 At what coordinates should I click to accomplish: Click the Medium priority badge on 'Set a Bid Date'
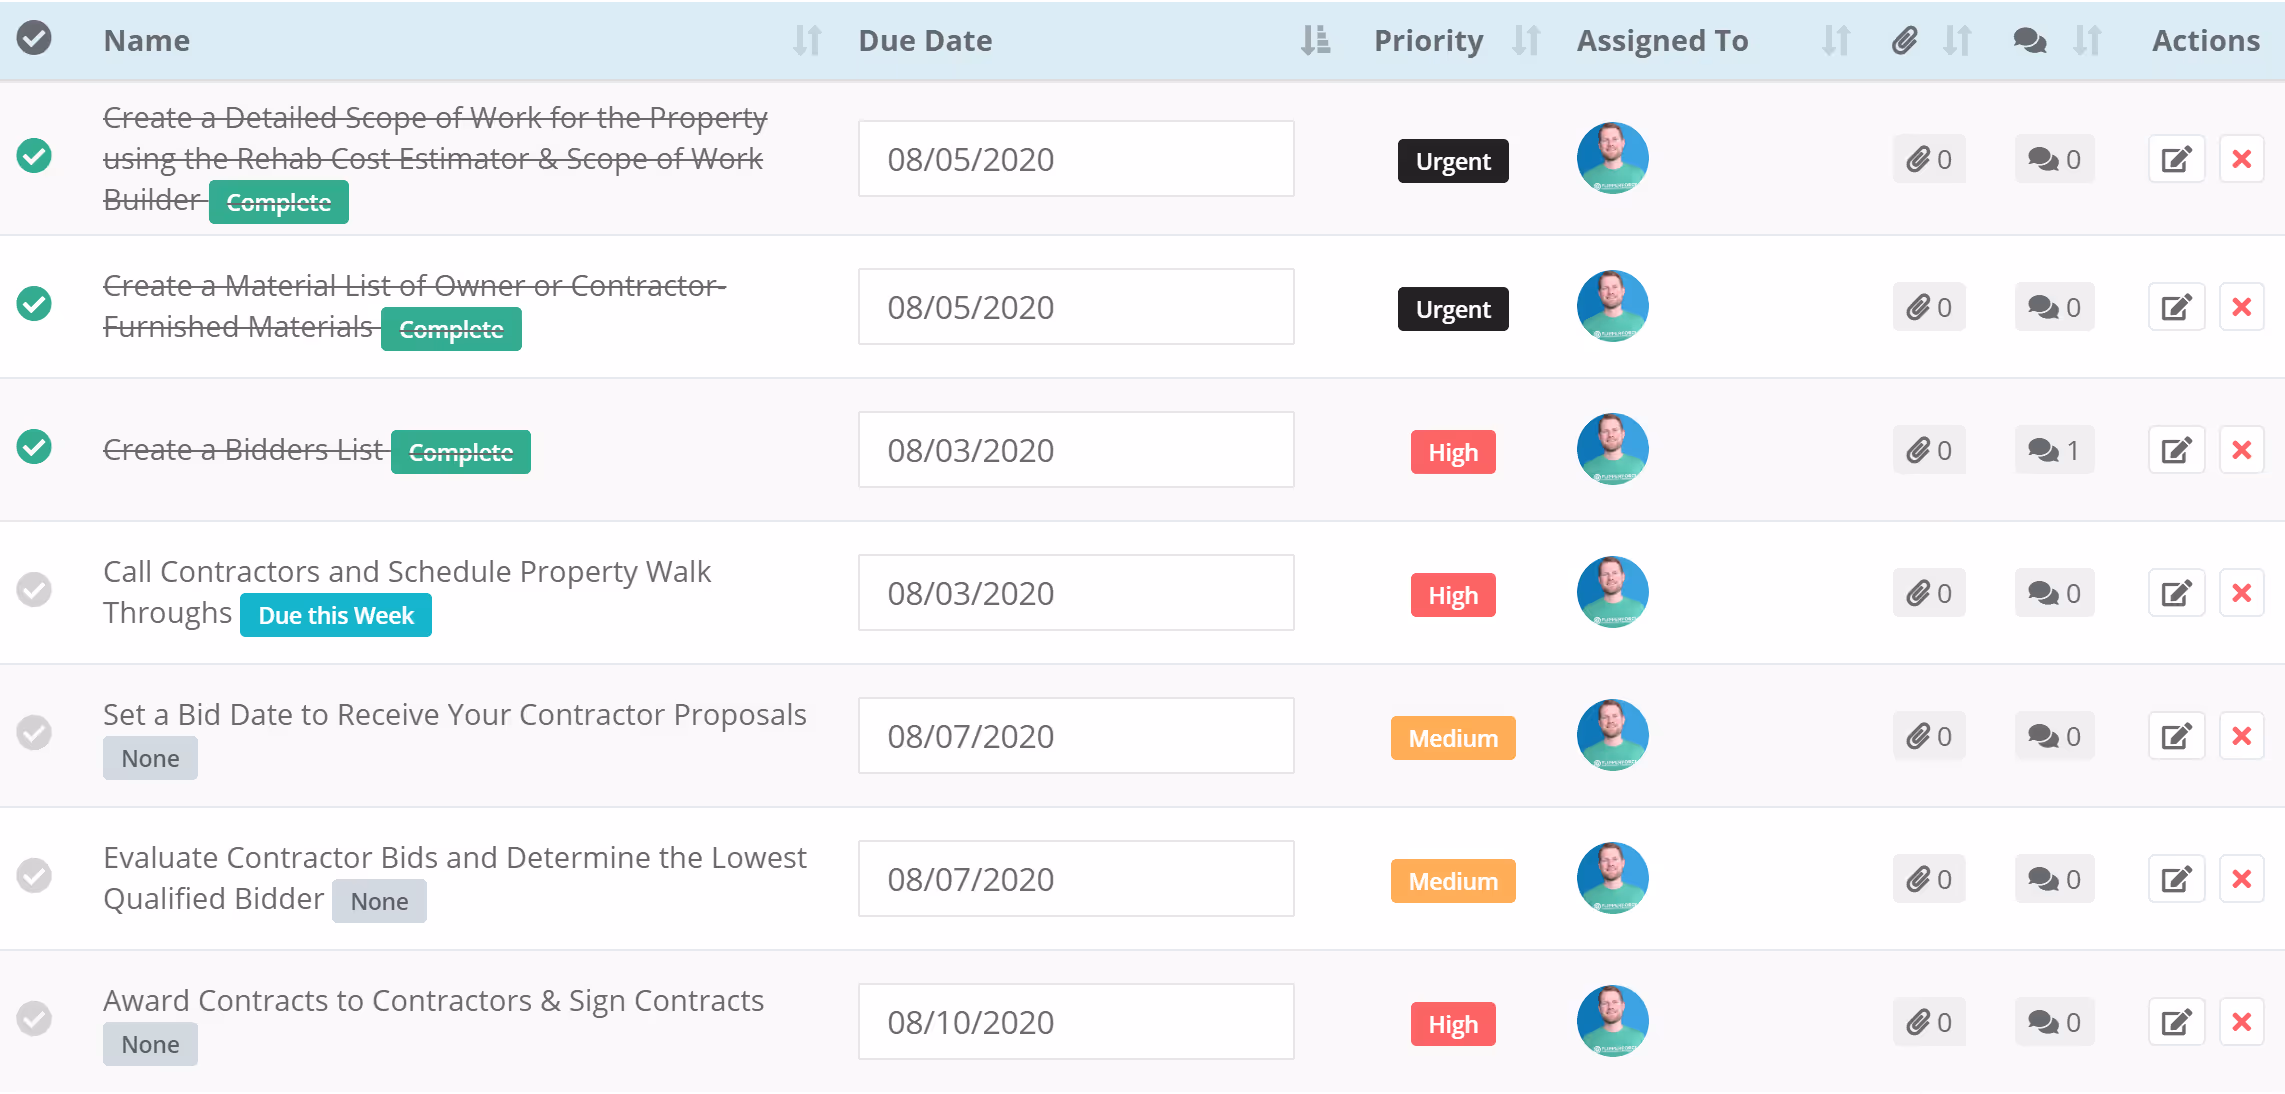(1453, 738)
